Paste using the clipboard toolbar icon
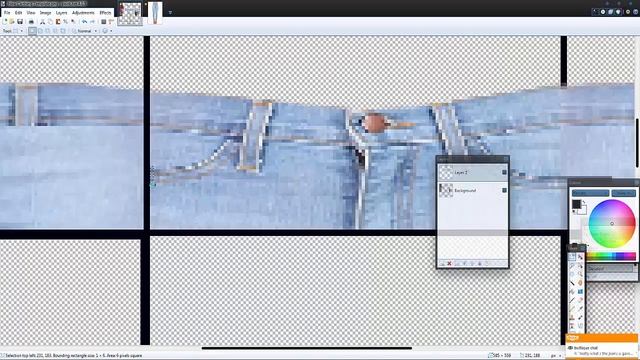Image resolution: width=640 pixels, height=360 pixels. (x=58, y=22)
